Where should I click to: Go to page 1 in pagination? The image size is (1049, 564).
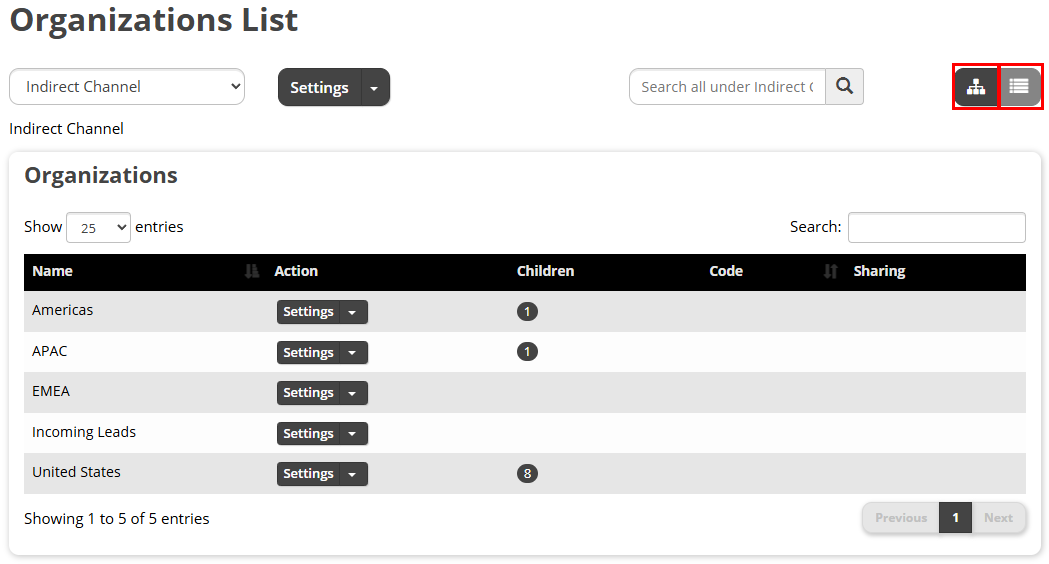(955, 518)
